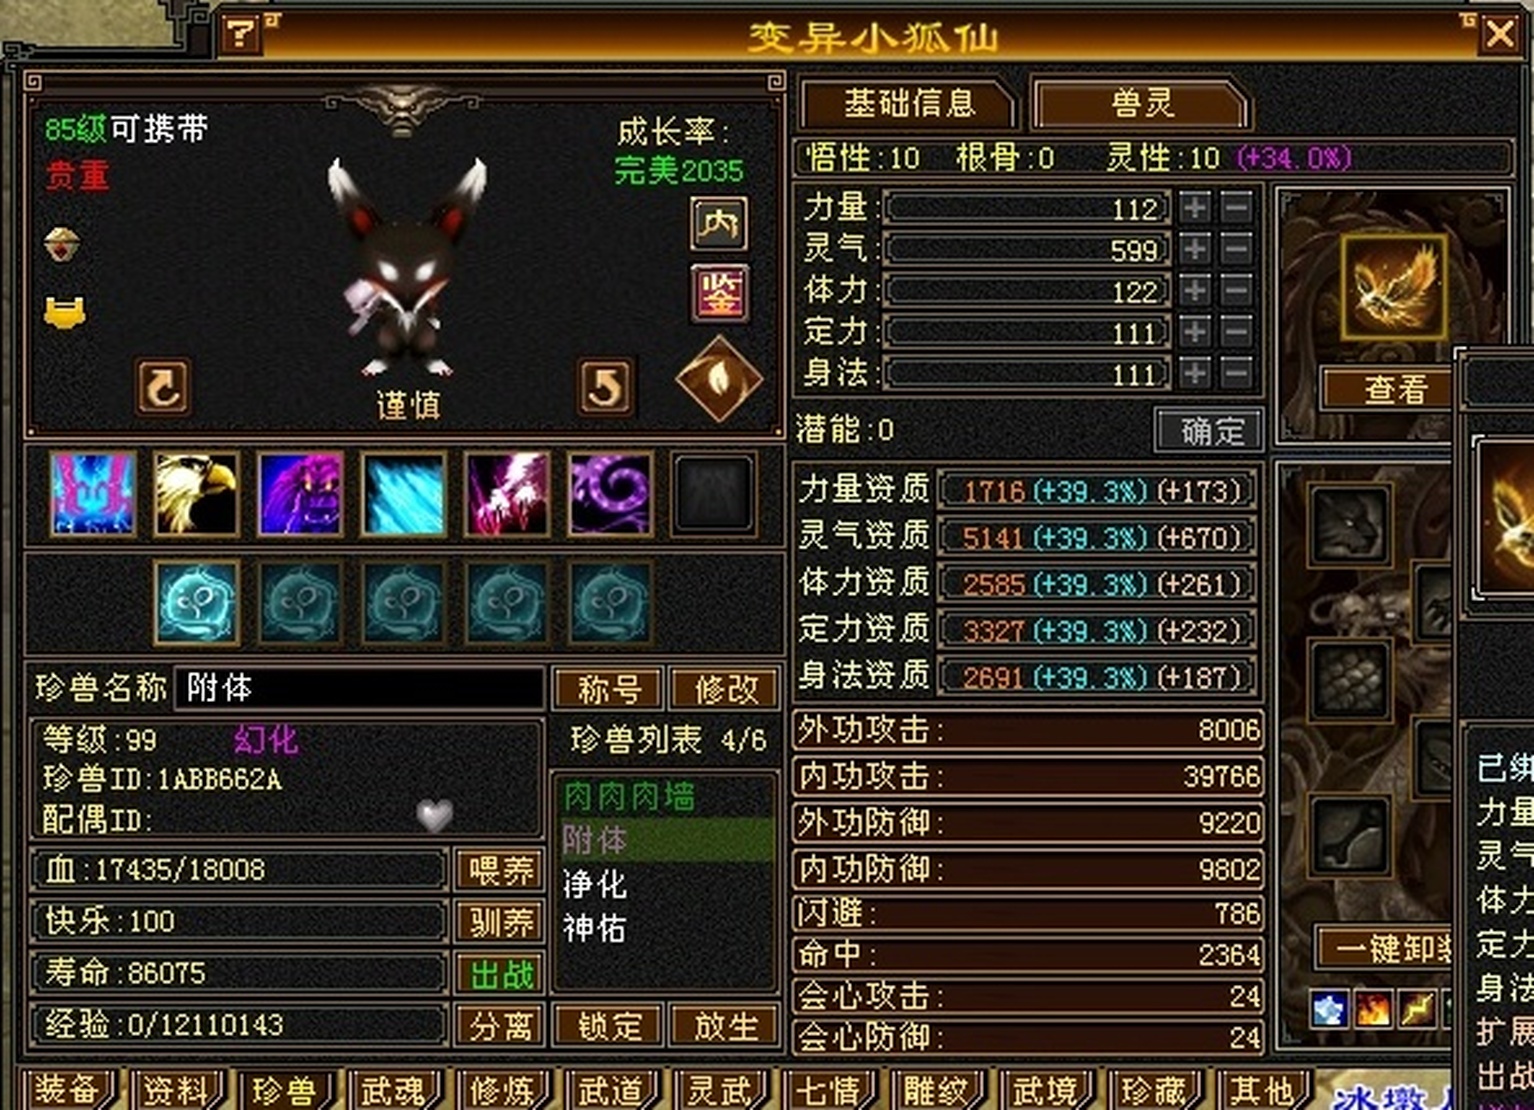Open the 鉴 appraisal icon
The height and width of the screenshot is (1110, 1534).
coord(719,294)
